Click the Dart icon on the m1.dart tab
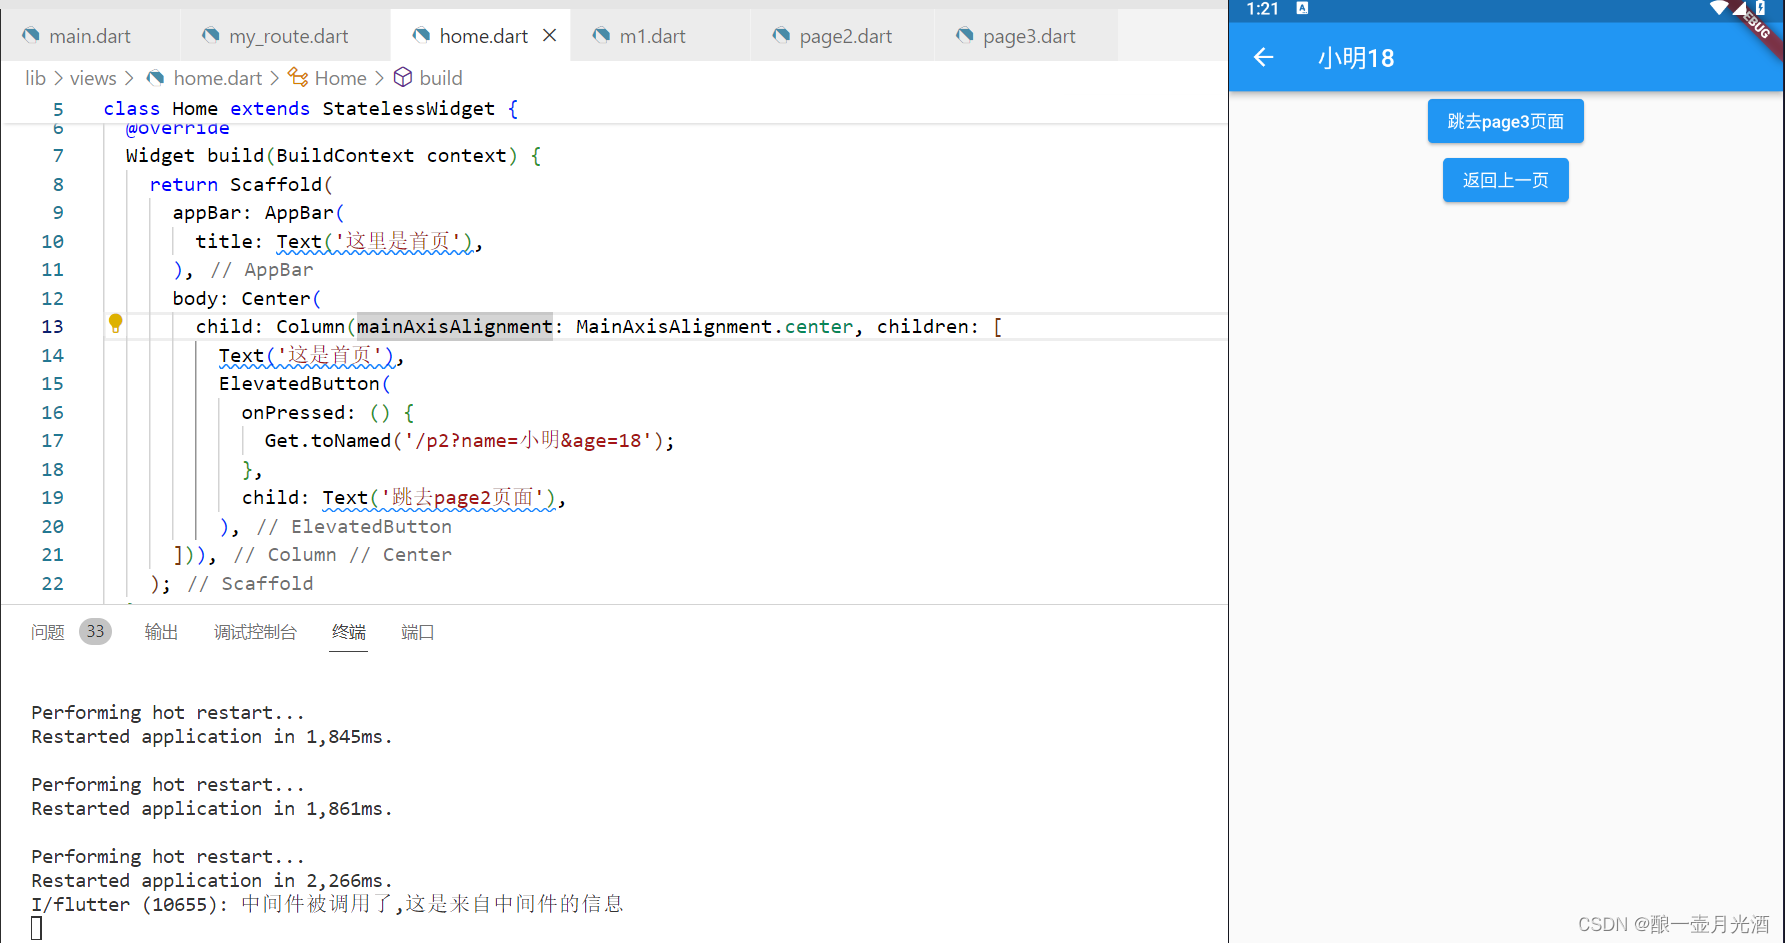 click(x=602, y=35)
